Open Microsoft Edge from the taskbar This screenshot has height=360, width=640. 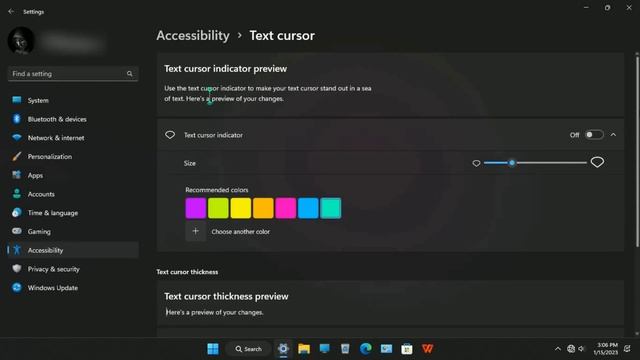coord(366,349)
